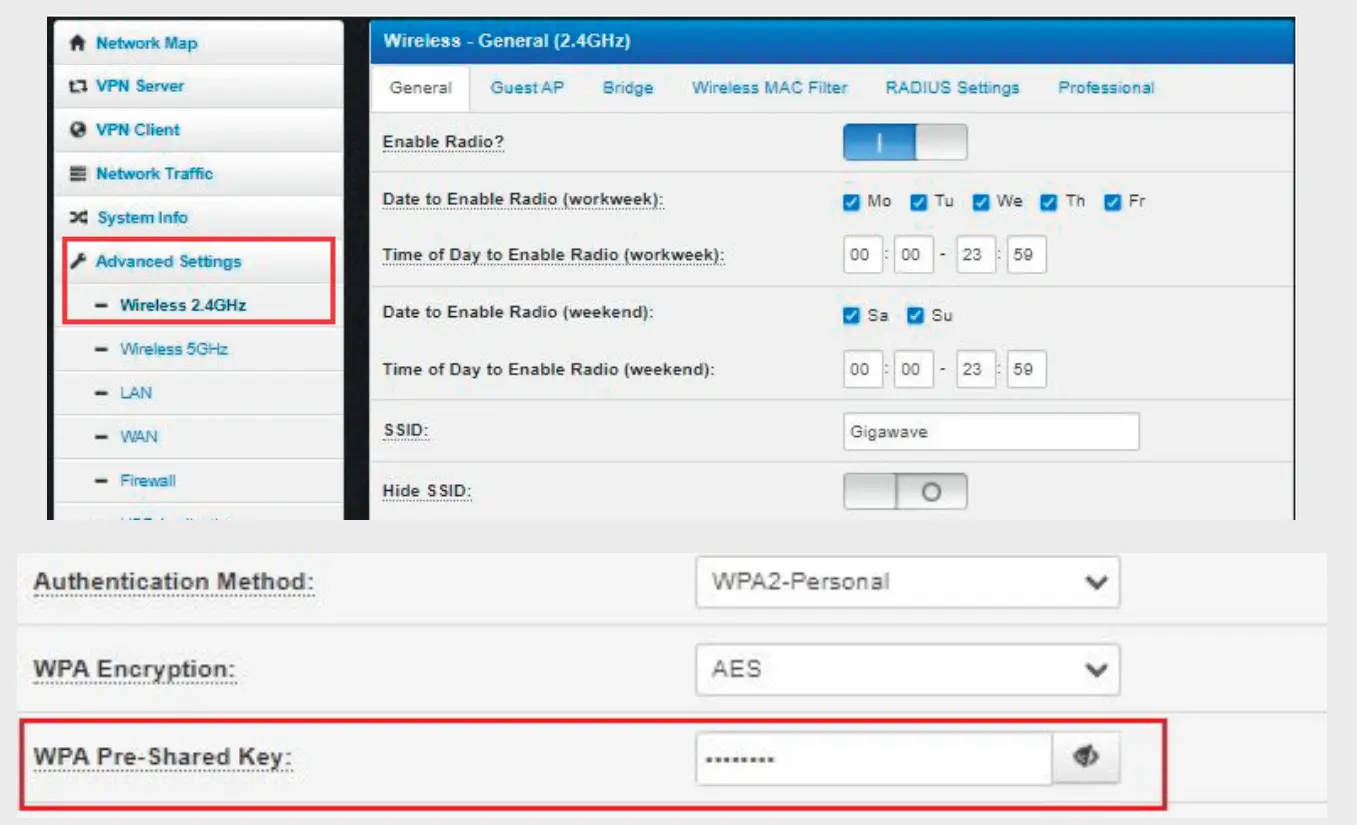The width and height of the screenshot is (1357, 825).
Task: Select Firewall in the sidebar
Action: click(198, 481)
